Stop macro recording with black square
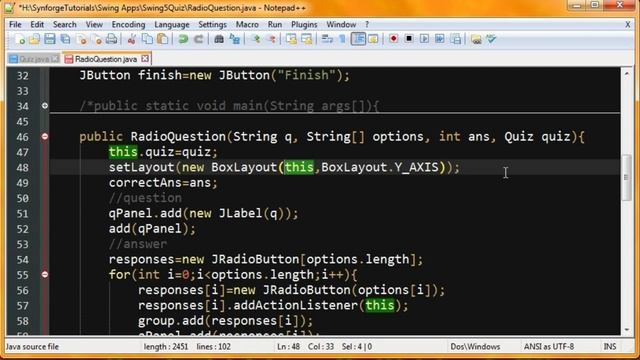The width and height of the screenshot is (640, 360). point(409,39)
